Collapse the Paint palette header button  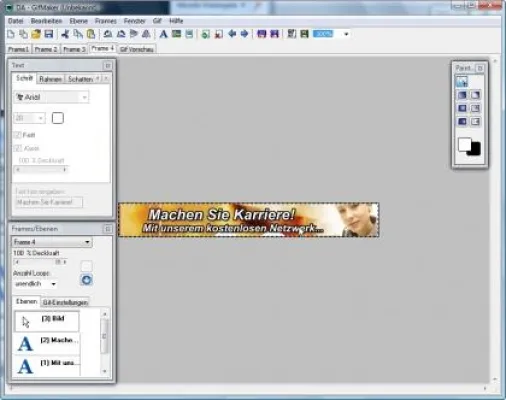(480, 68)
